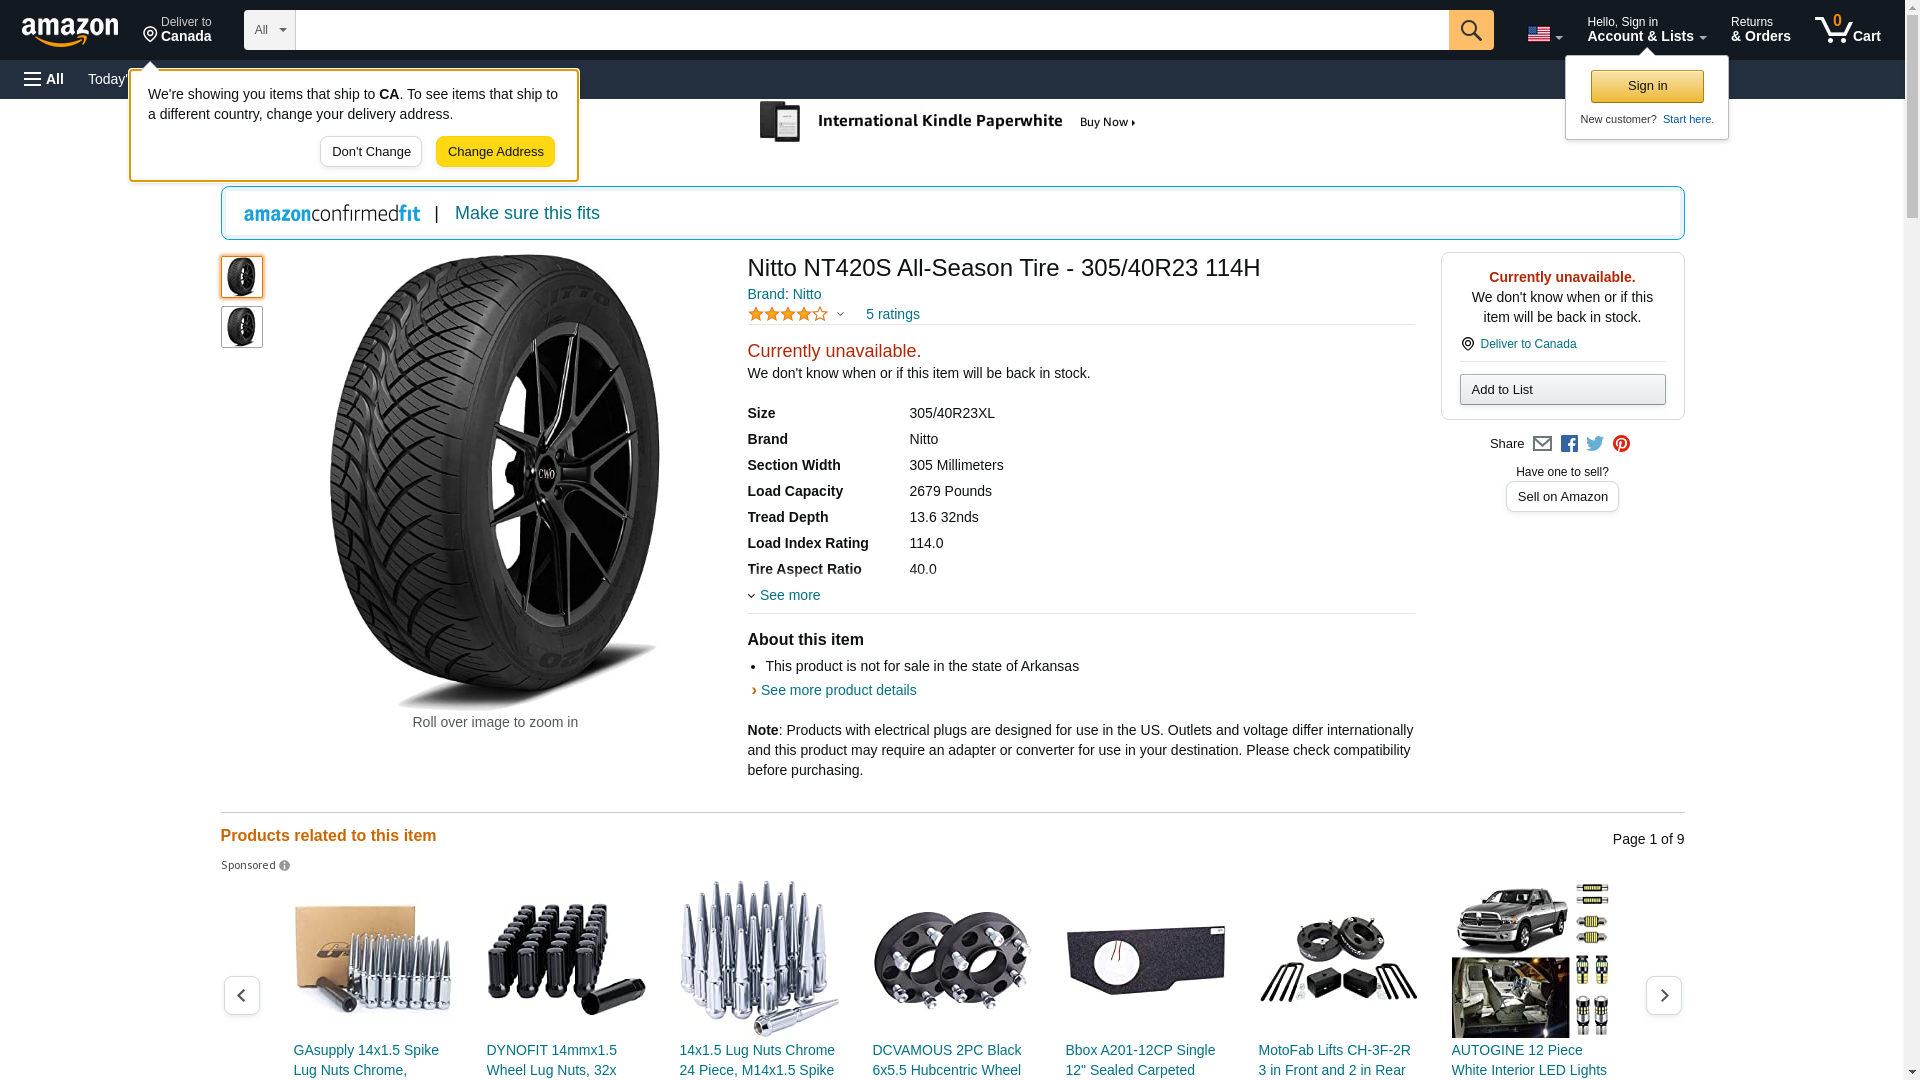Focus the Amazon search input field

pyautogui.click(x=871, y=30)
